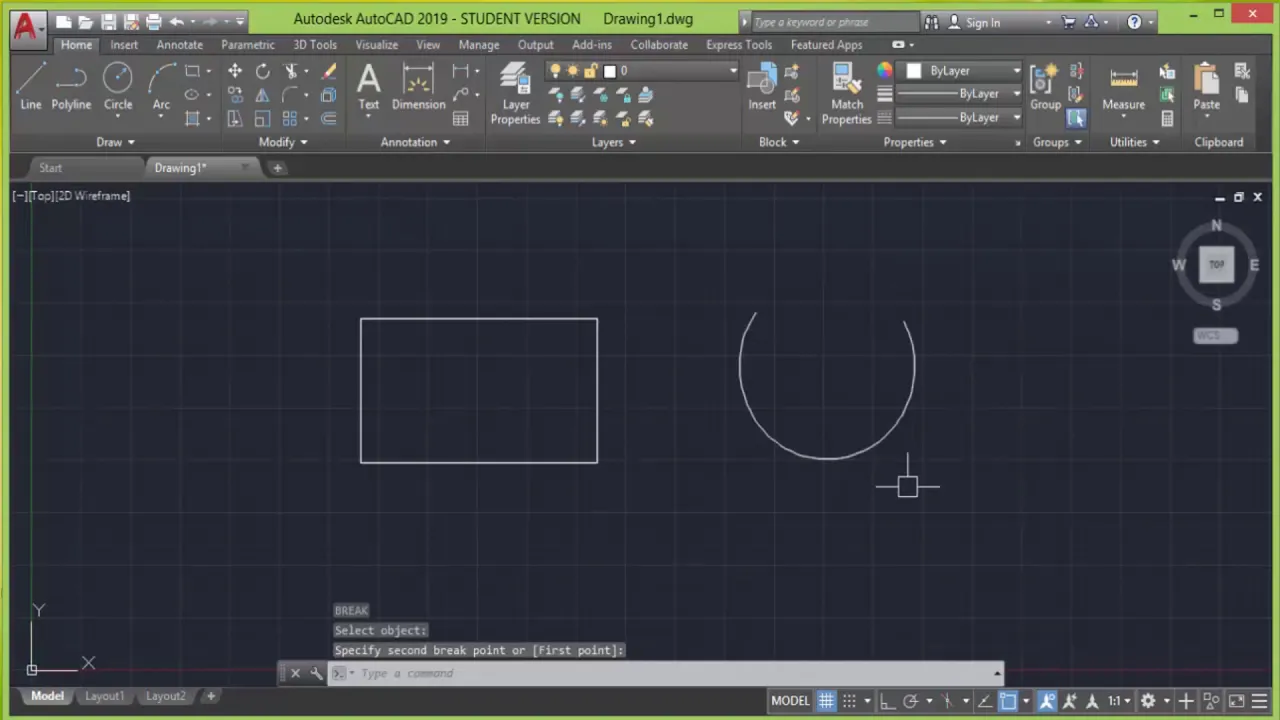Choose the Rotate tool in Modify
Image resolution: width=1280 pixels, height=720 pixels.
point(262,71)
